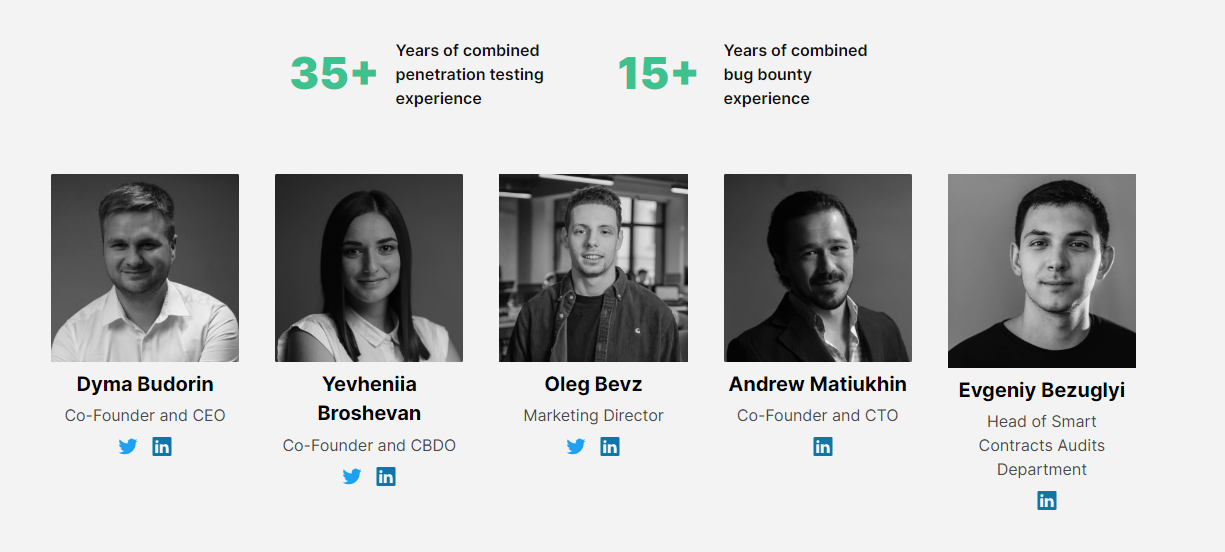Select Dyma Budorin's portrait photo
The height and width of the screenshot is (552, 1225).
point(145,268)
